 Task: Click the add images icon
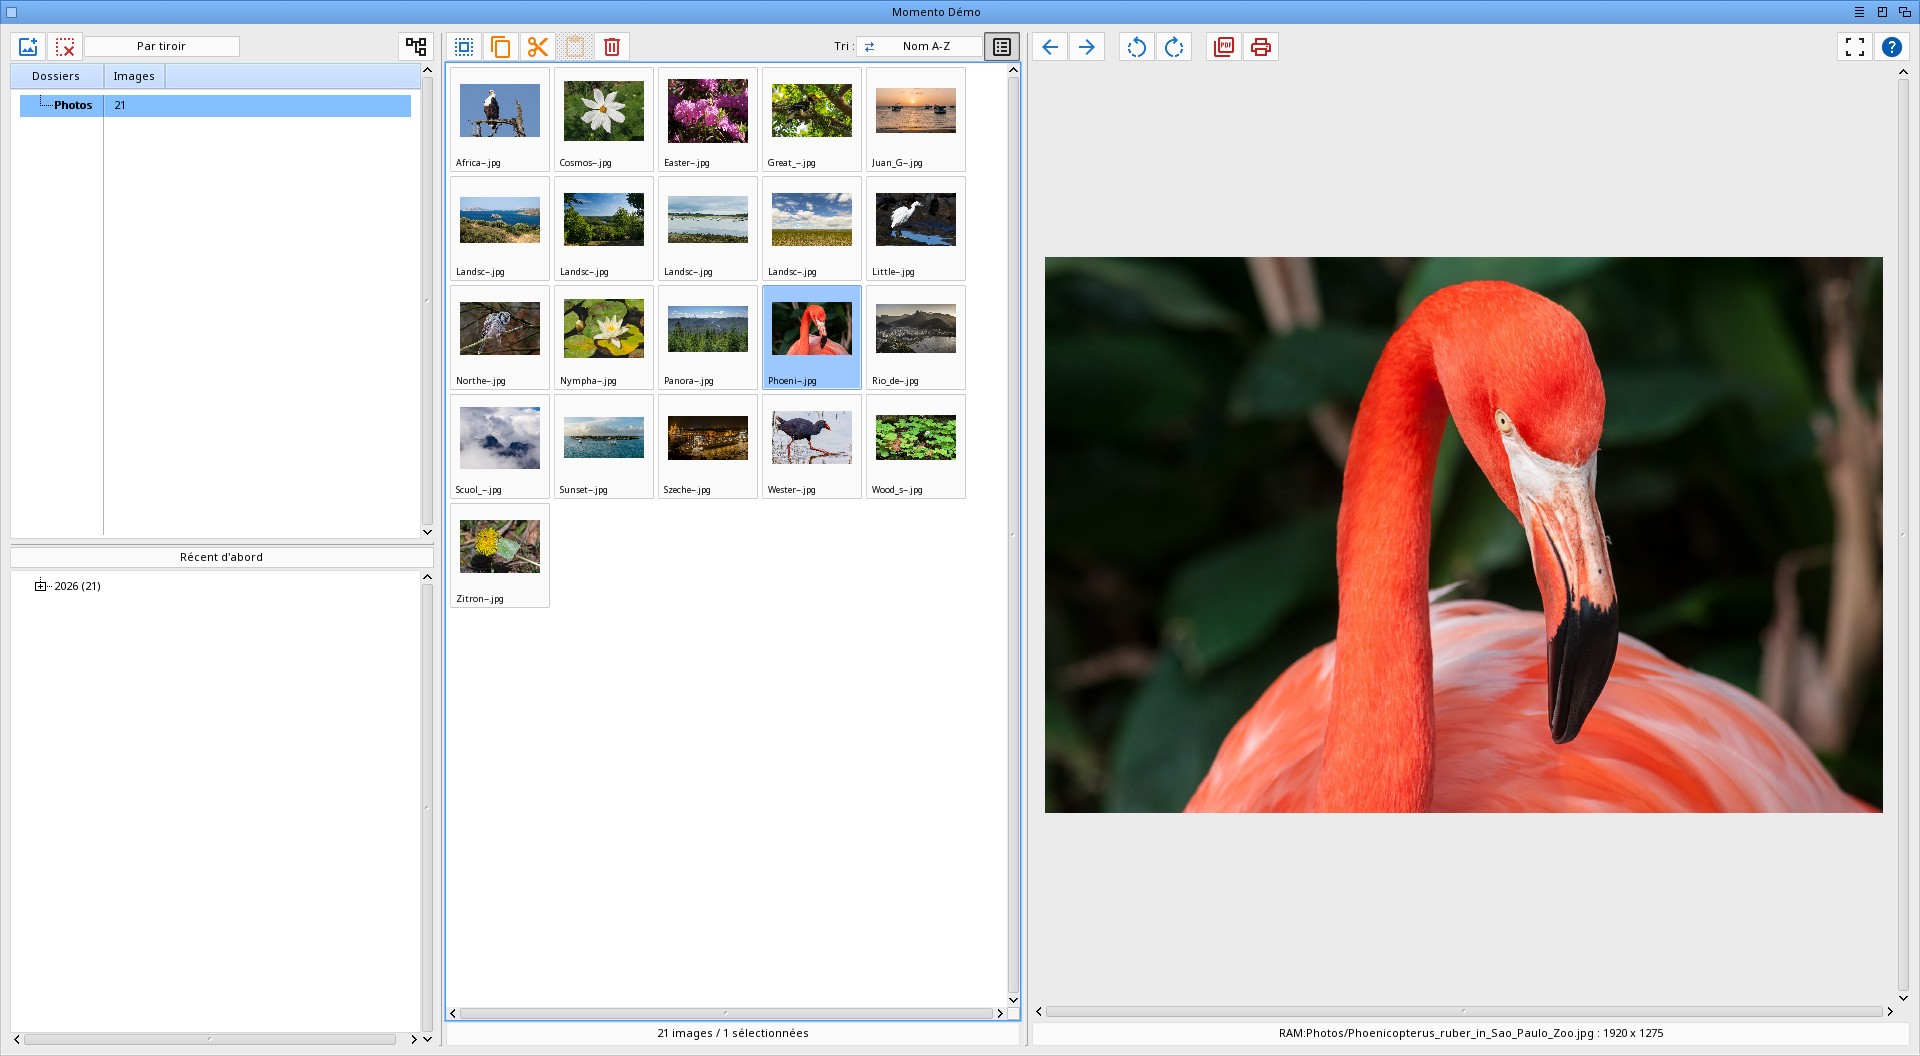28,47
